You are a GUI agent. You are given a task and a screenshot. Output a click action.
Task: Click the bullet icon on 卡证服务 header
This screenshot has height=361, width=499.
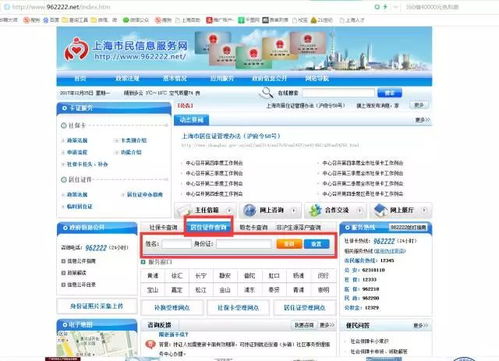64,108
